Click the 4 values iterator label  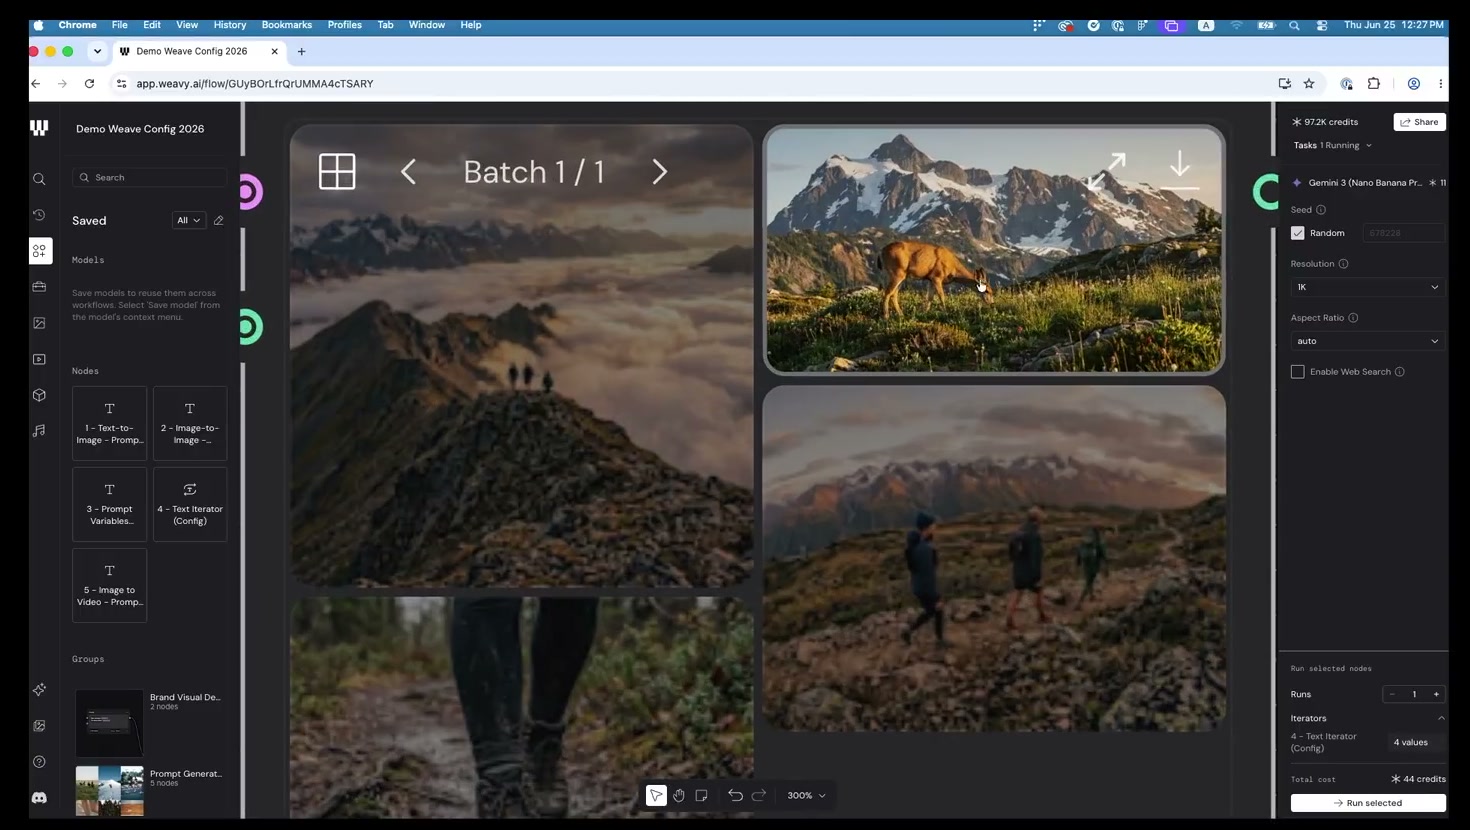click(1411, 742)
